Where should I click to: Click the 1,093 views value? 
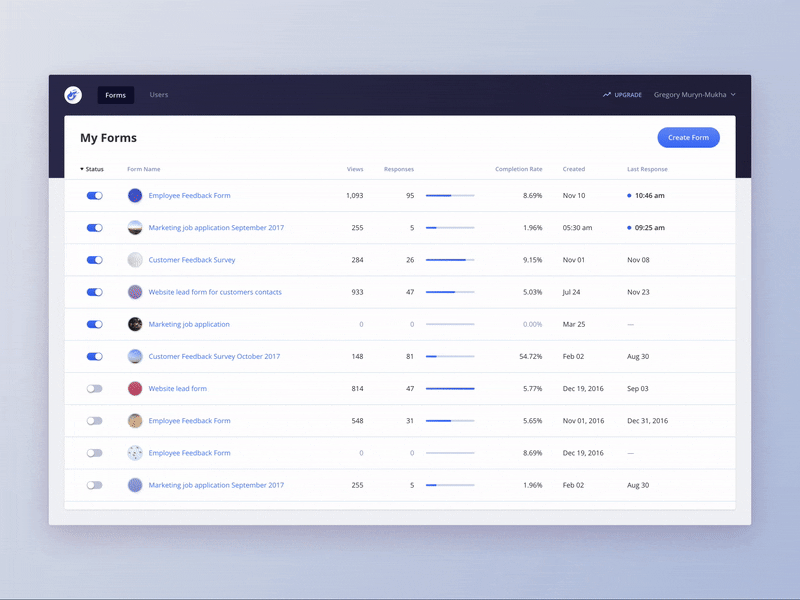click(x=355, y=195)
